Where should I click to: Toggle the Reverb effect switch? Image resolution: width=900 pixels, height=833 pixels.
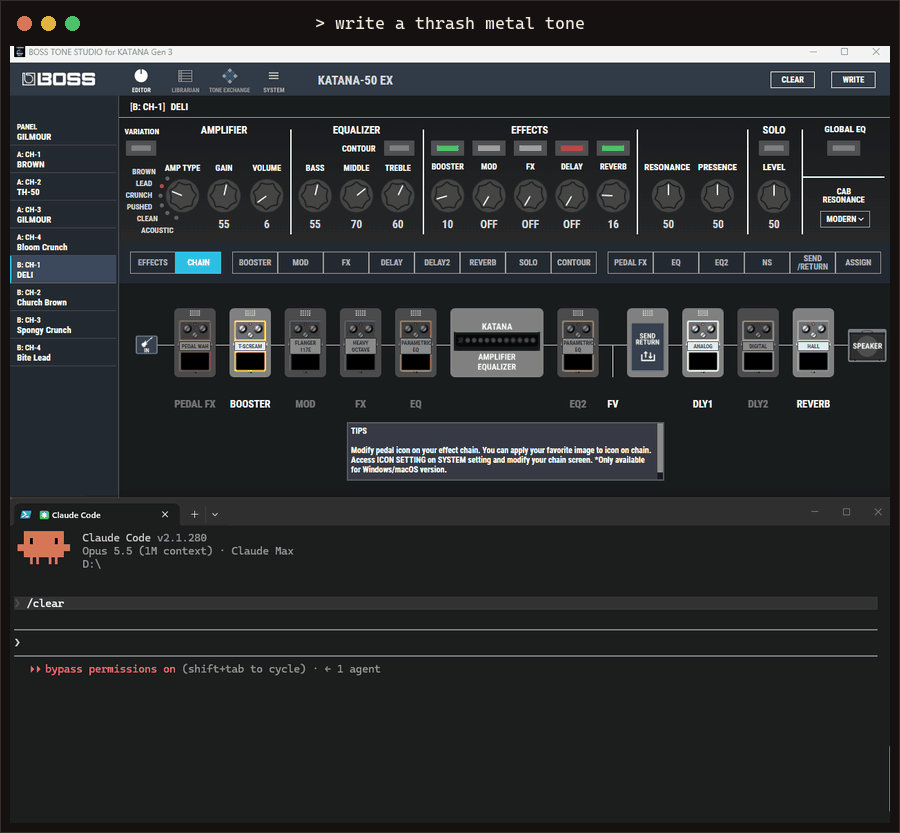613,148
